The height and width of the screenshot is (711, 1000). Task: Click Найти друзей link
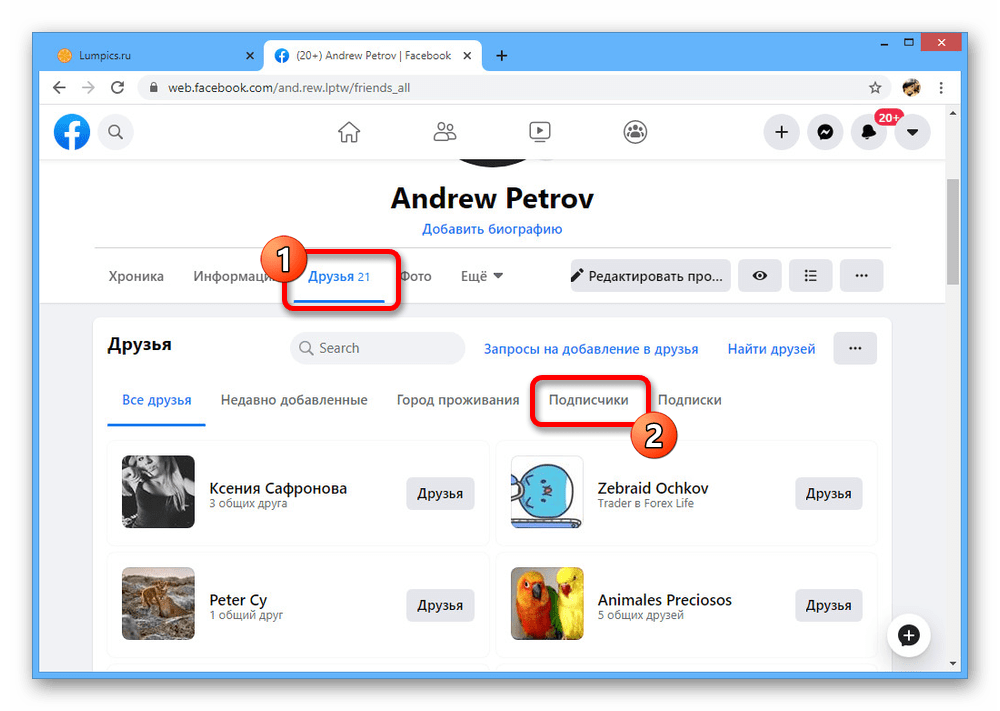tap(771, 349)
